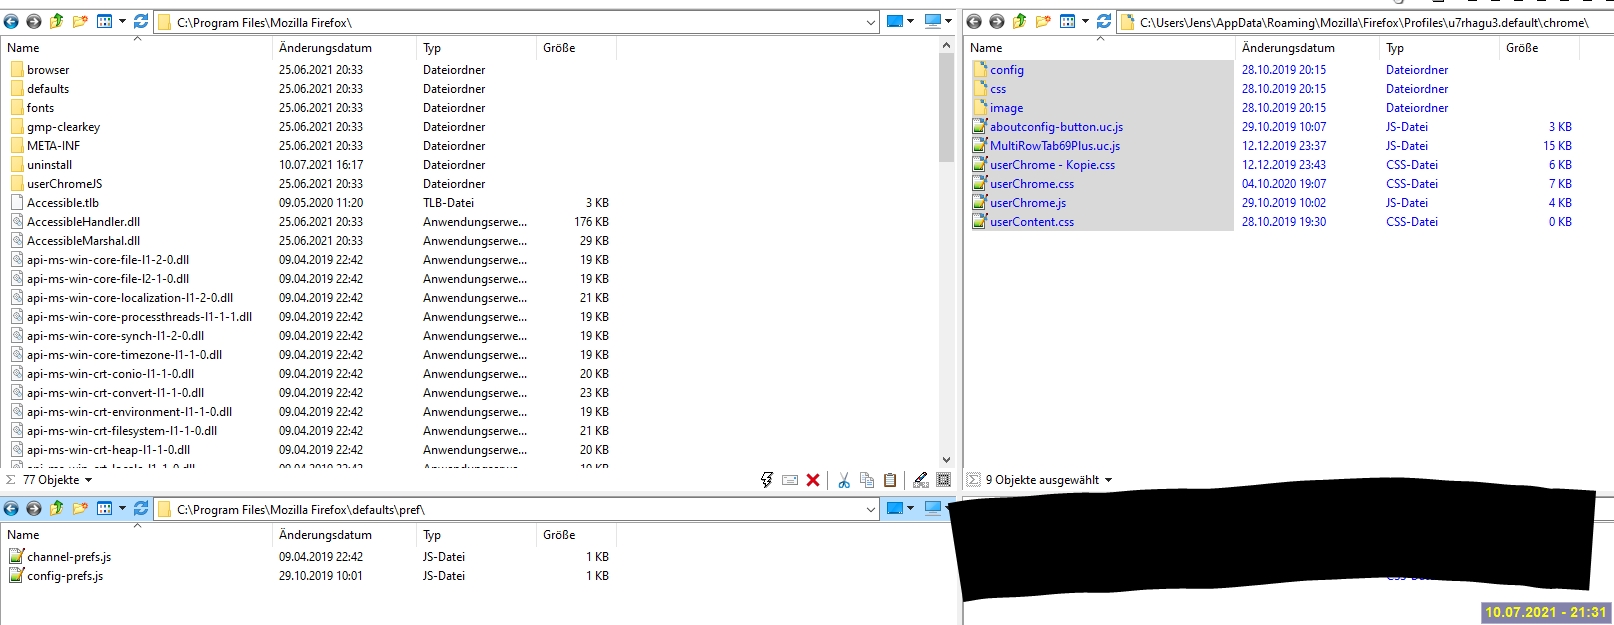
Task: Click the lightning bolt icon in status bar
Action: click(x=767, y=480)
